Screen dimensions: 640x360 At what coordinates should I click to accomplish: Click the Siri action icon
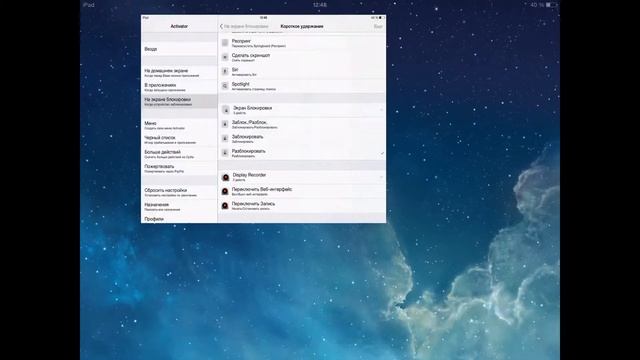tap(225, 71)
